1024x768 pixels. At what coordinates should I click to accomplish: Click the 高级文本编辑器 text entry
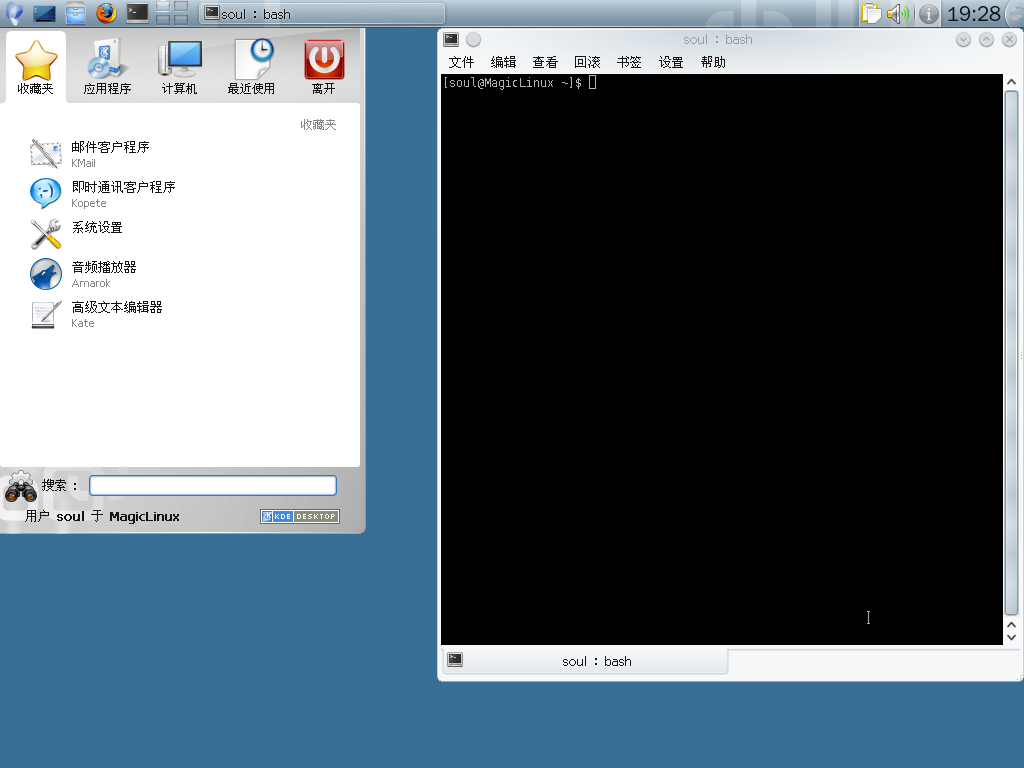tap(117, 307)
